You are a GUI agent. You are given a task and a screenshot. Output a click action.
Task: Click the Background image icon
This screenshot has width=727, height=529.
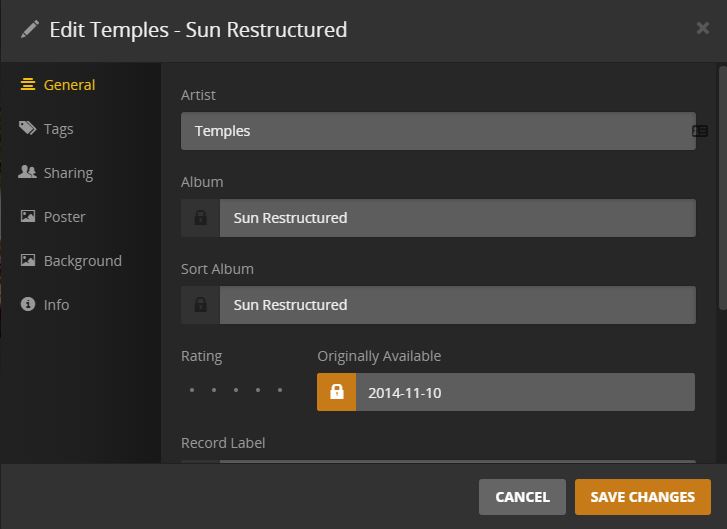(28, 261)
